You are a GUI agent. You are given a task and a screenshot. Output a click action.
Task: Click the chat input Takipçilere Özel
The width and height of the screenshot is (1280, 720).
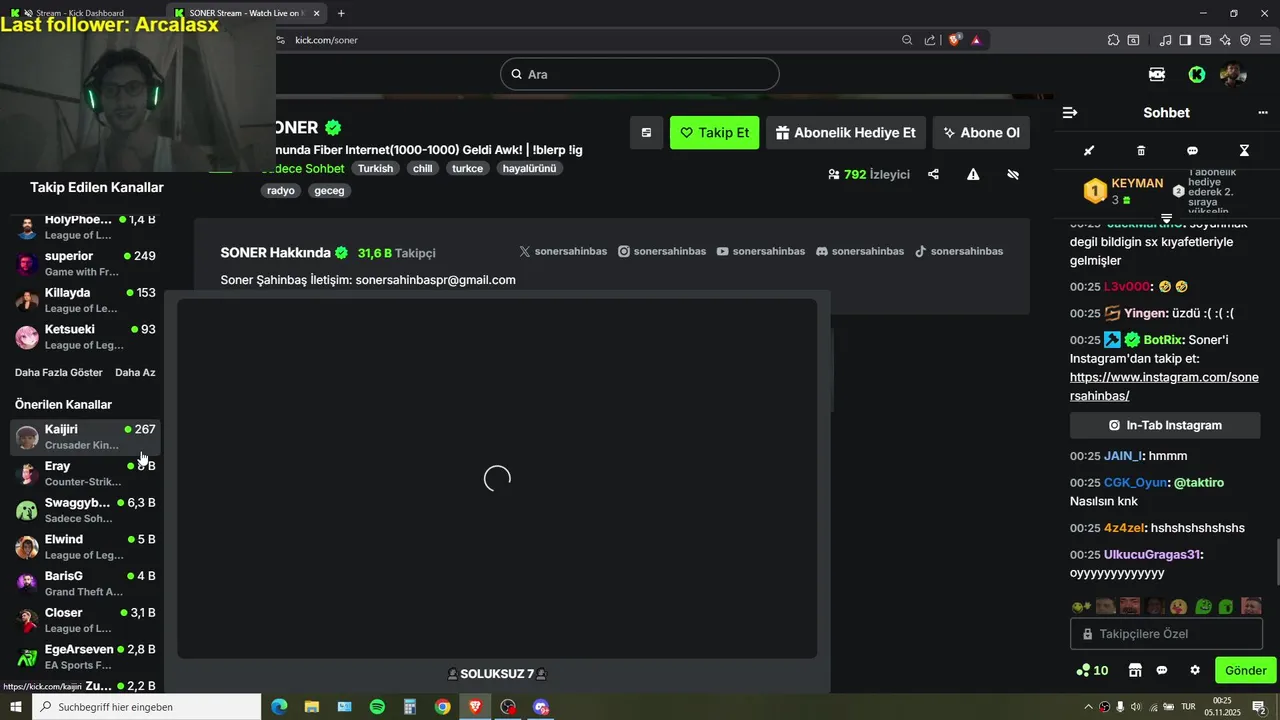pyautogui.click(x=1165, y=634)
